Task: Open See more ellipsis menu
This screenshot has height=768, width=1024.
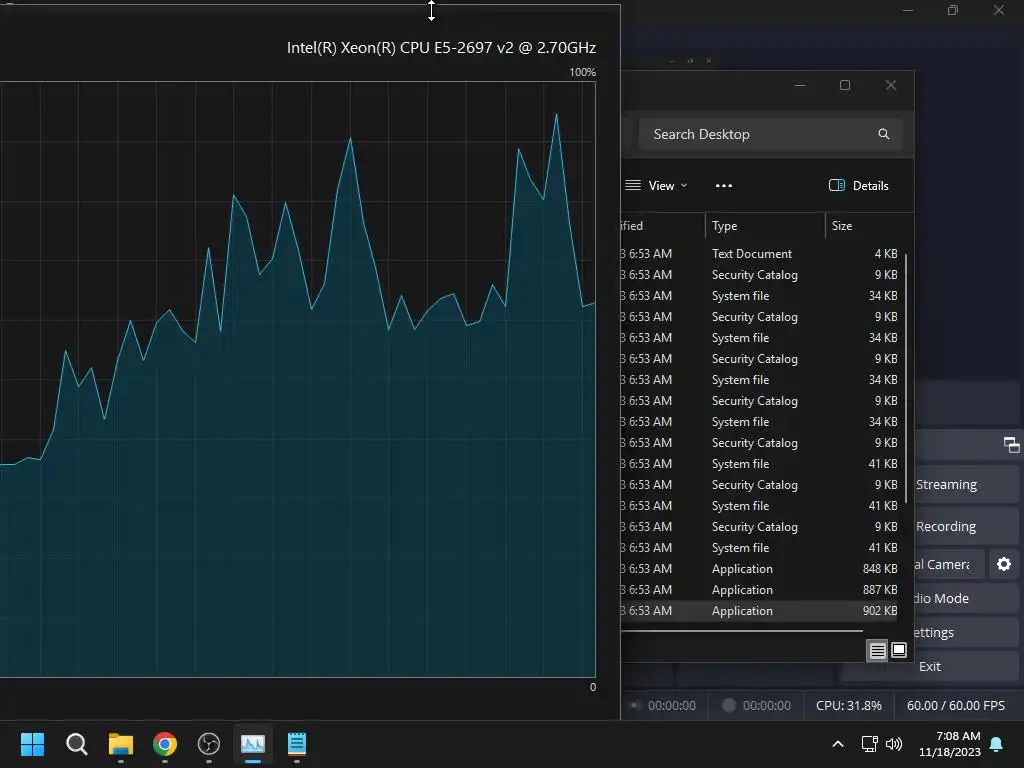Action: point(724,186)
